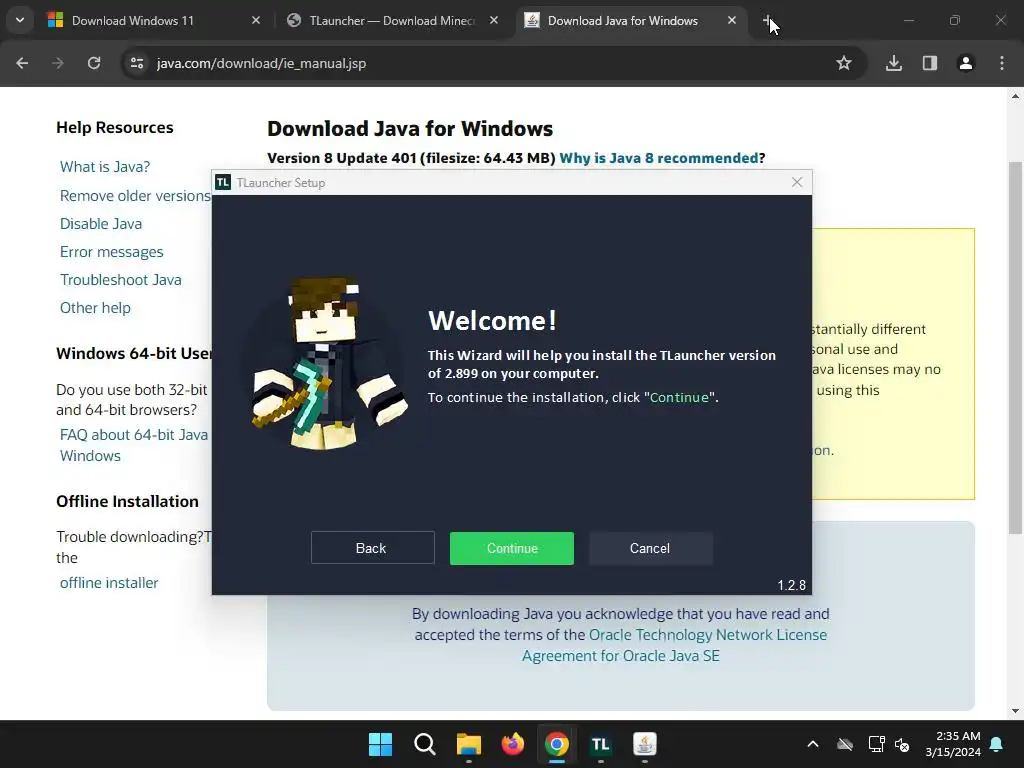Click the TL logo in setup title bar
The width and height of the screenshot is (1024, 768).
coord(223,182)
